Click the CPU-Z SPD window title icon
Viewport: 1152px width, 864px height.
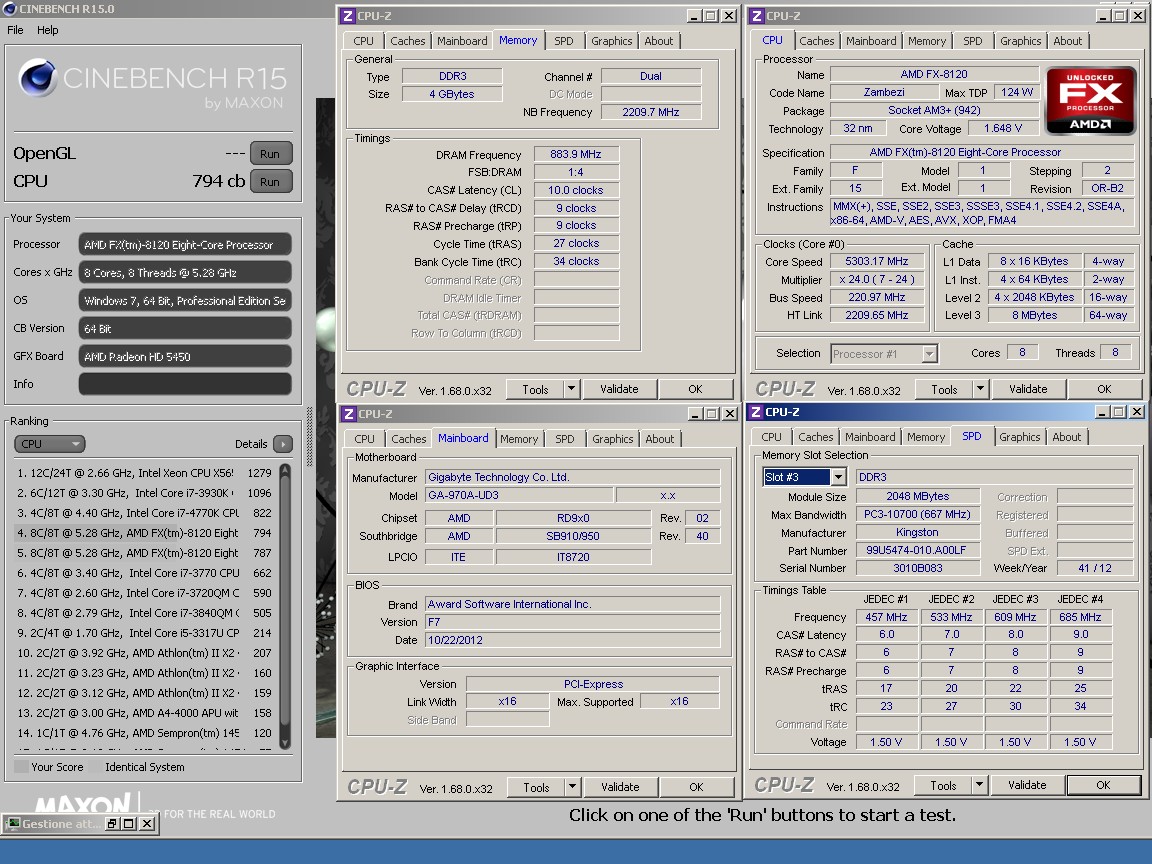tap(756, 412)
